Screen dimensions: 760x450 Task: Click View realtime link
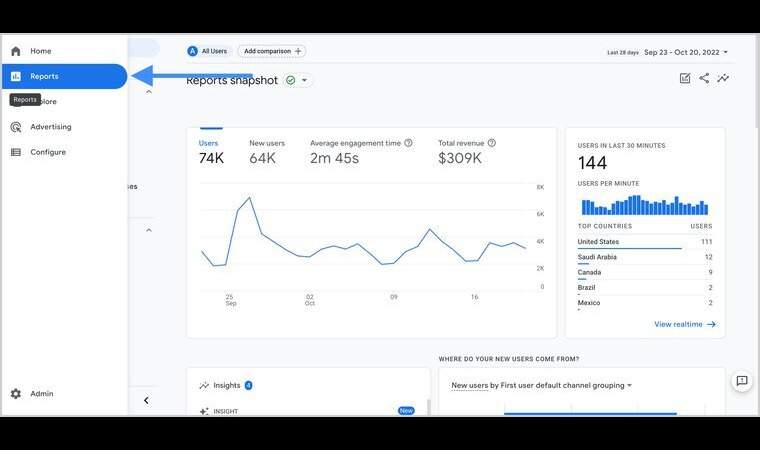pyautogui.click(x=685, y=324)
